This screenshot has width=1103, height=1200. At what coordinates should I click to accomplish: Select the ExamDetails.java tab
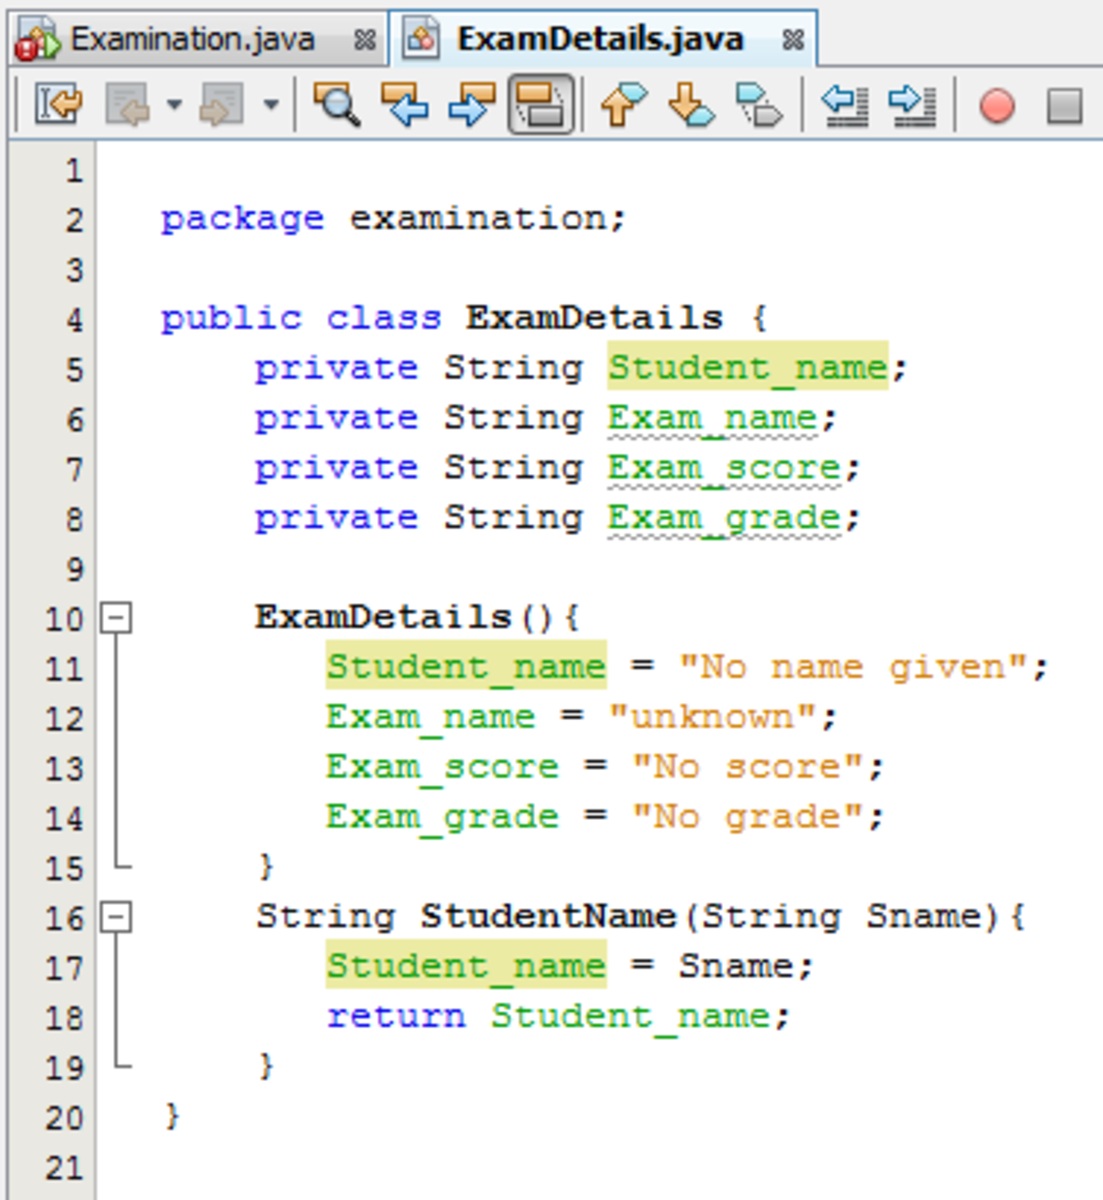tap(600, 40)
